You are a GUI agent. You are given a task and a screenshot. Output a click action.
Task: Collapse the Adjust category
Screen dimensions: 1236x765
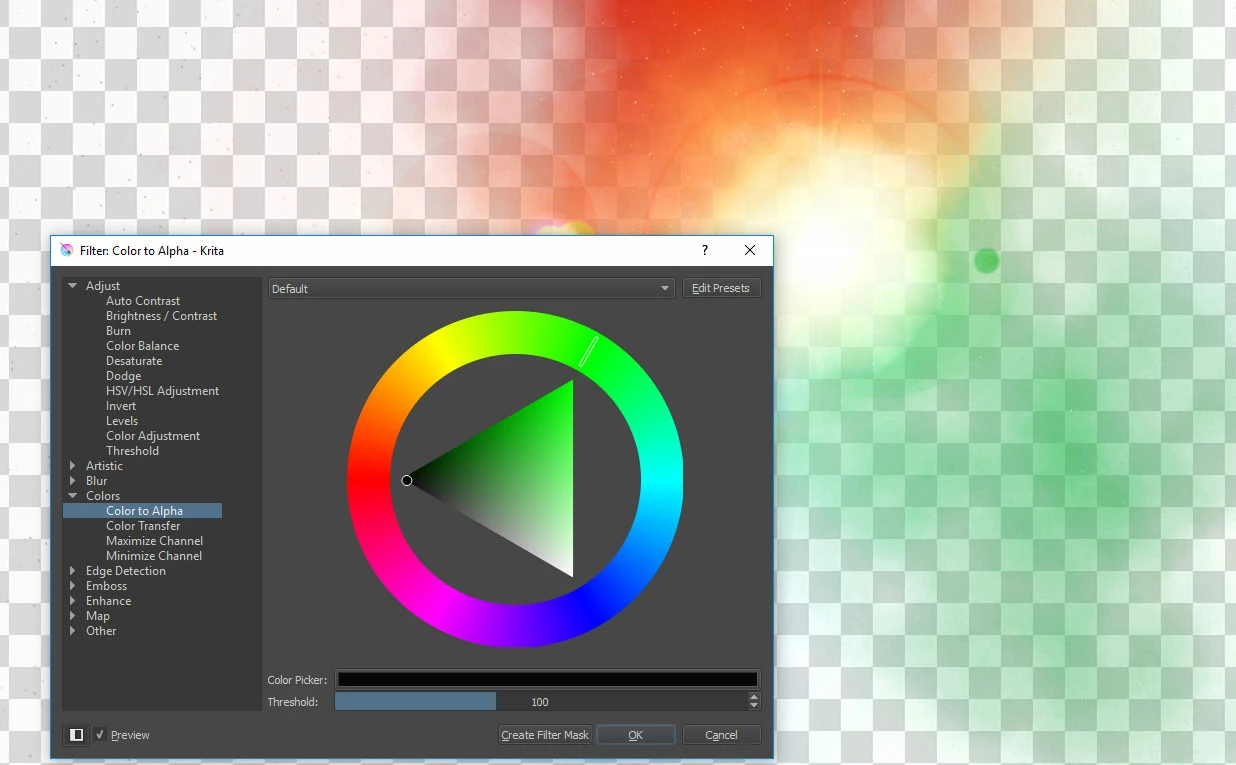(x=72, y=286)
